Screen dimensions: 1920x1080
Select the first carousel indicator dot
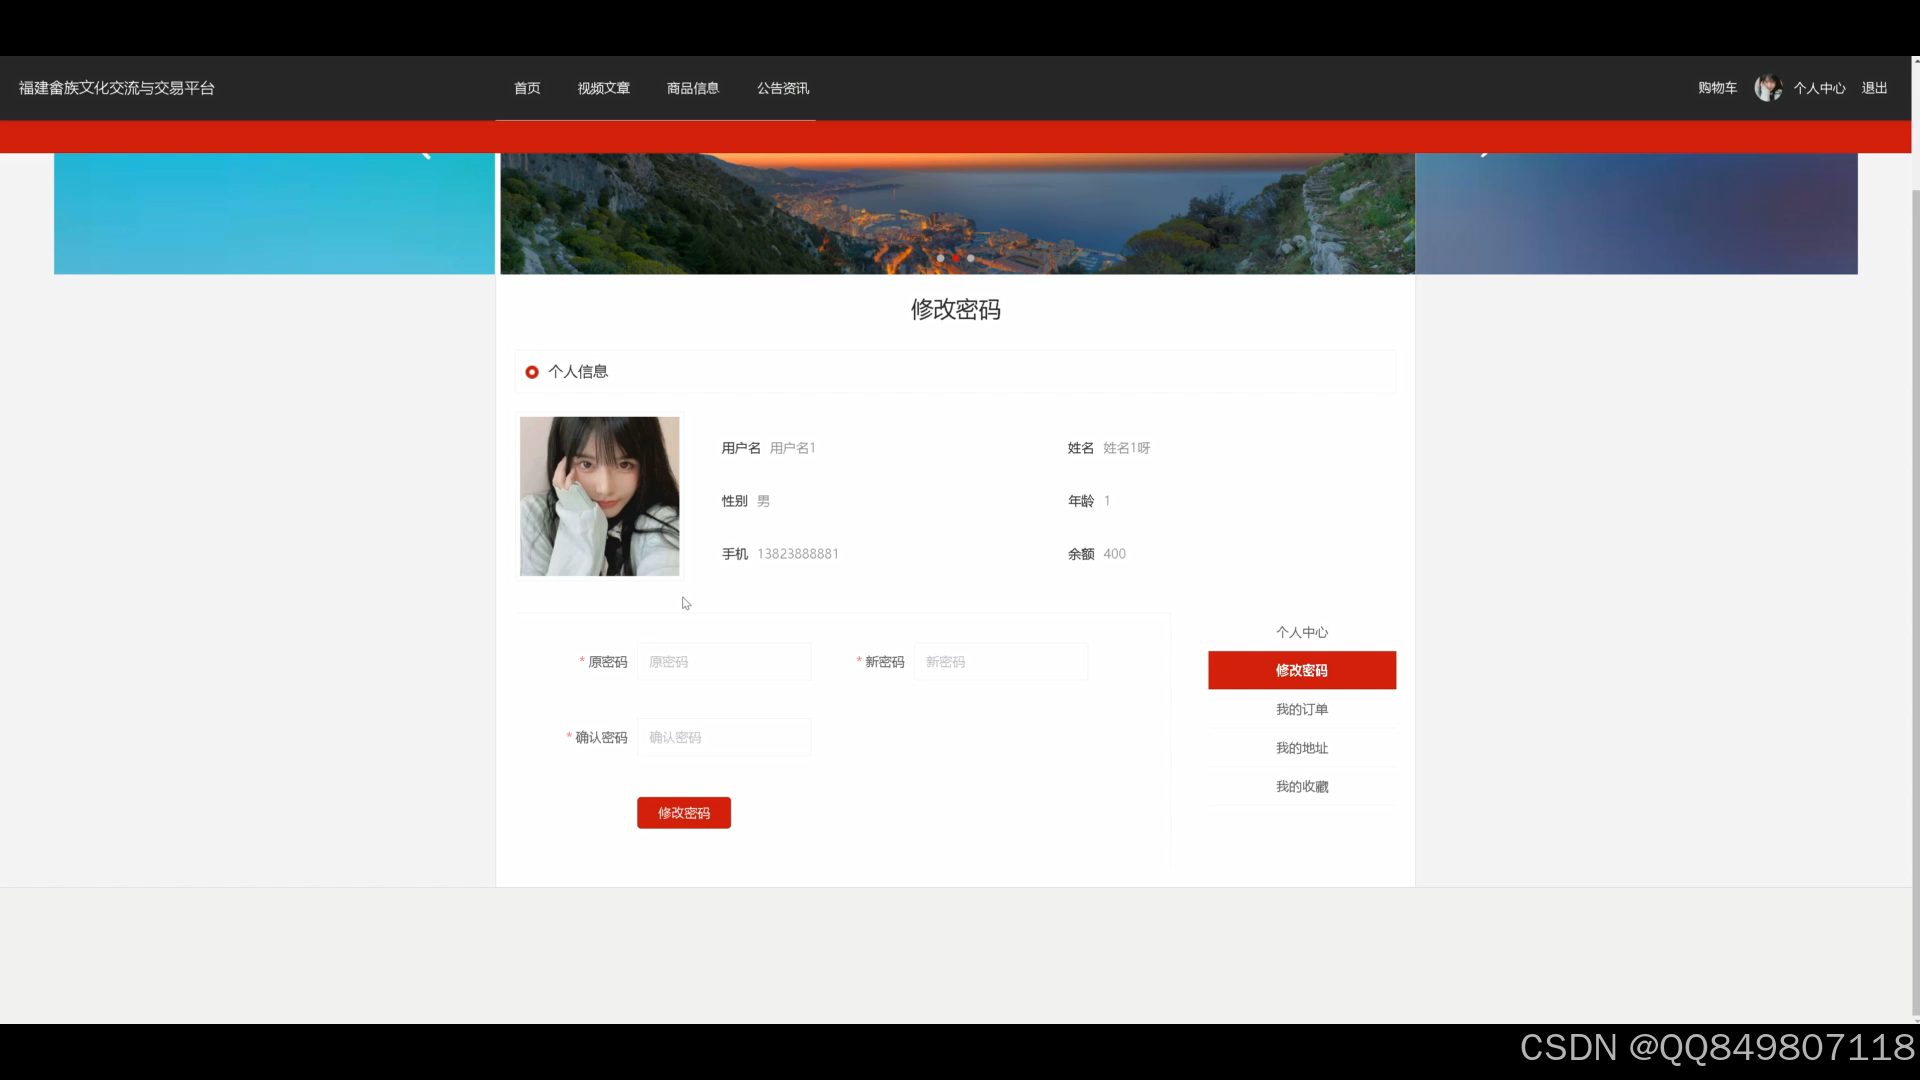940,258
